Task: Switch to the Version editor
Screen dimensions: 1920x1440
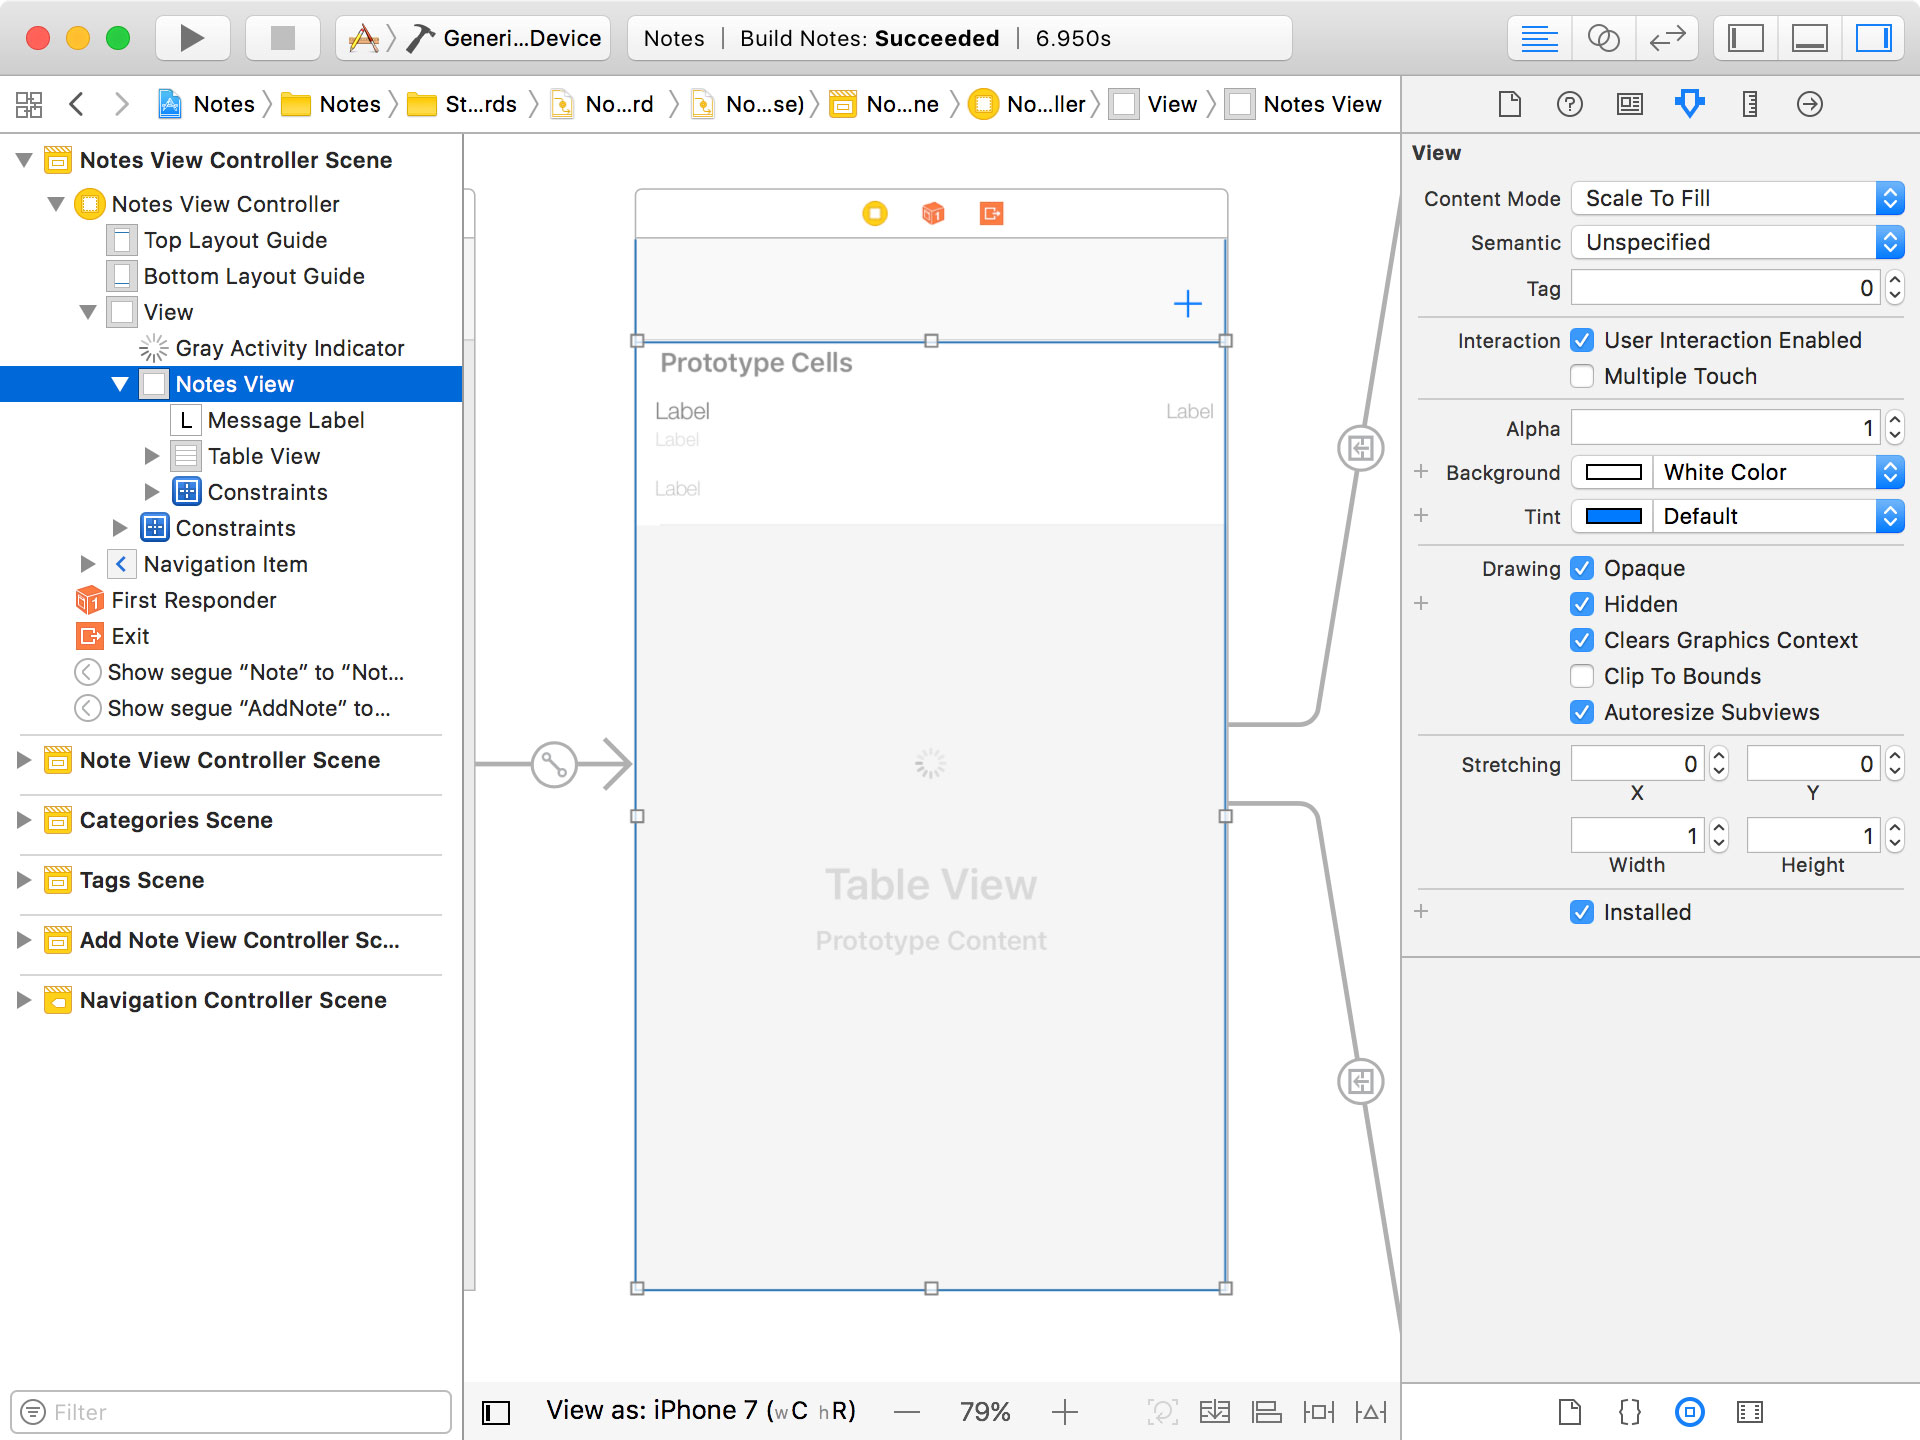Action: [1667, 38]
